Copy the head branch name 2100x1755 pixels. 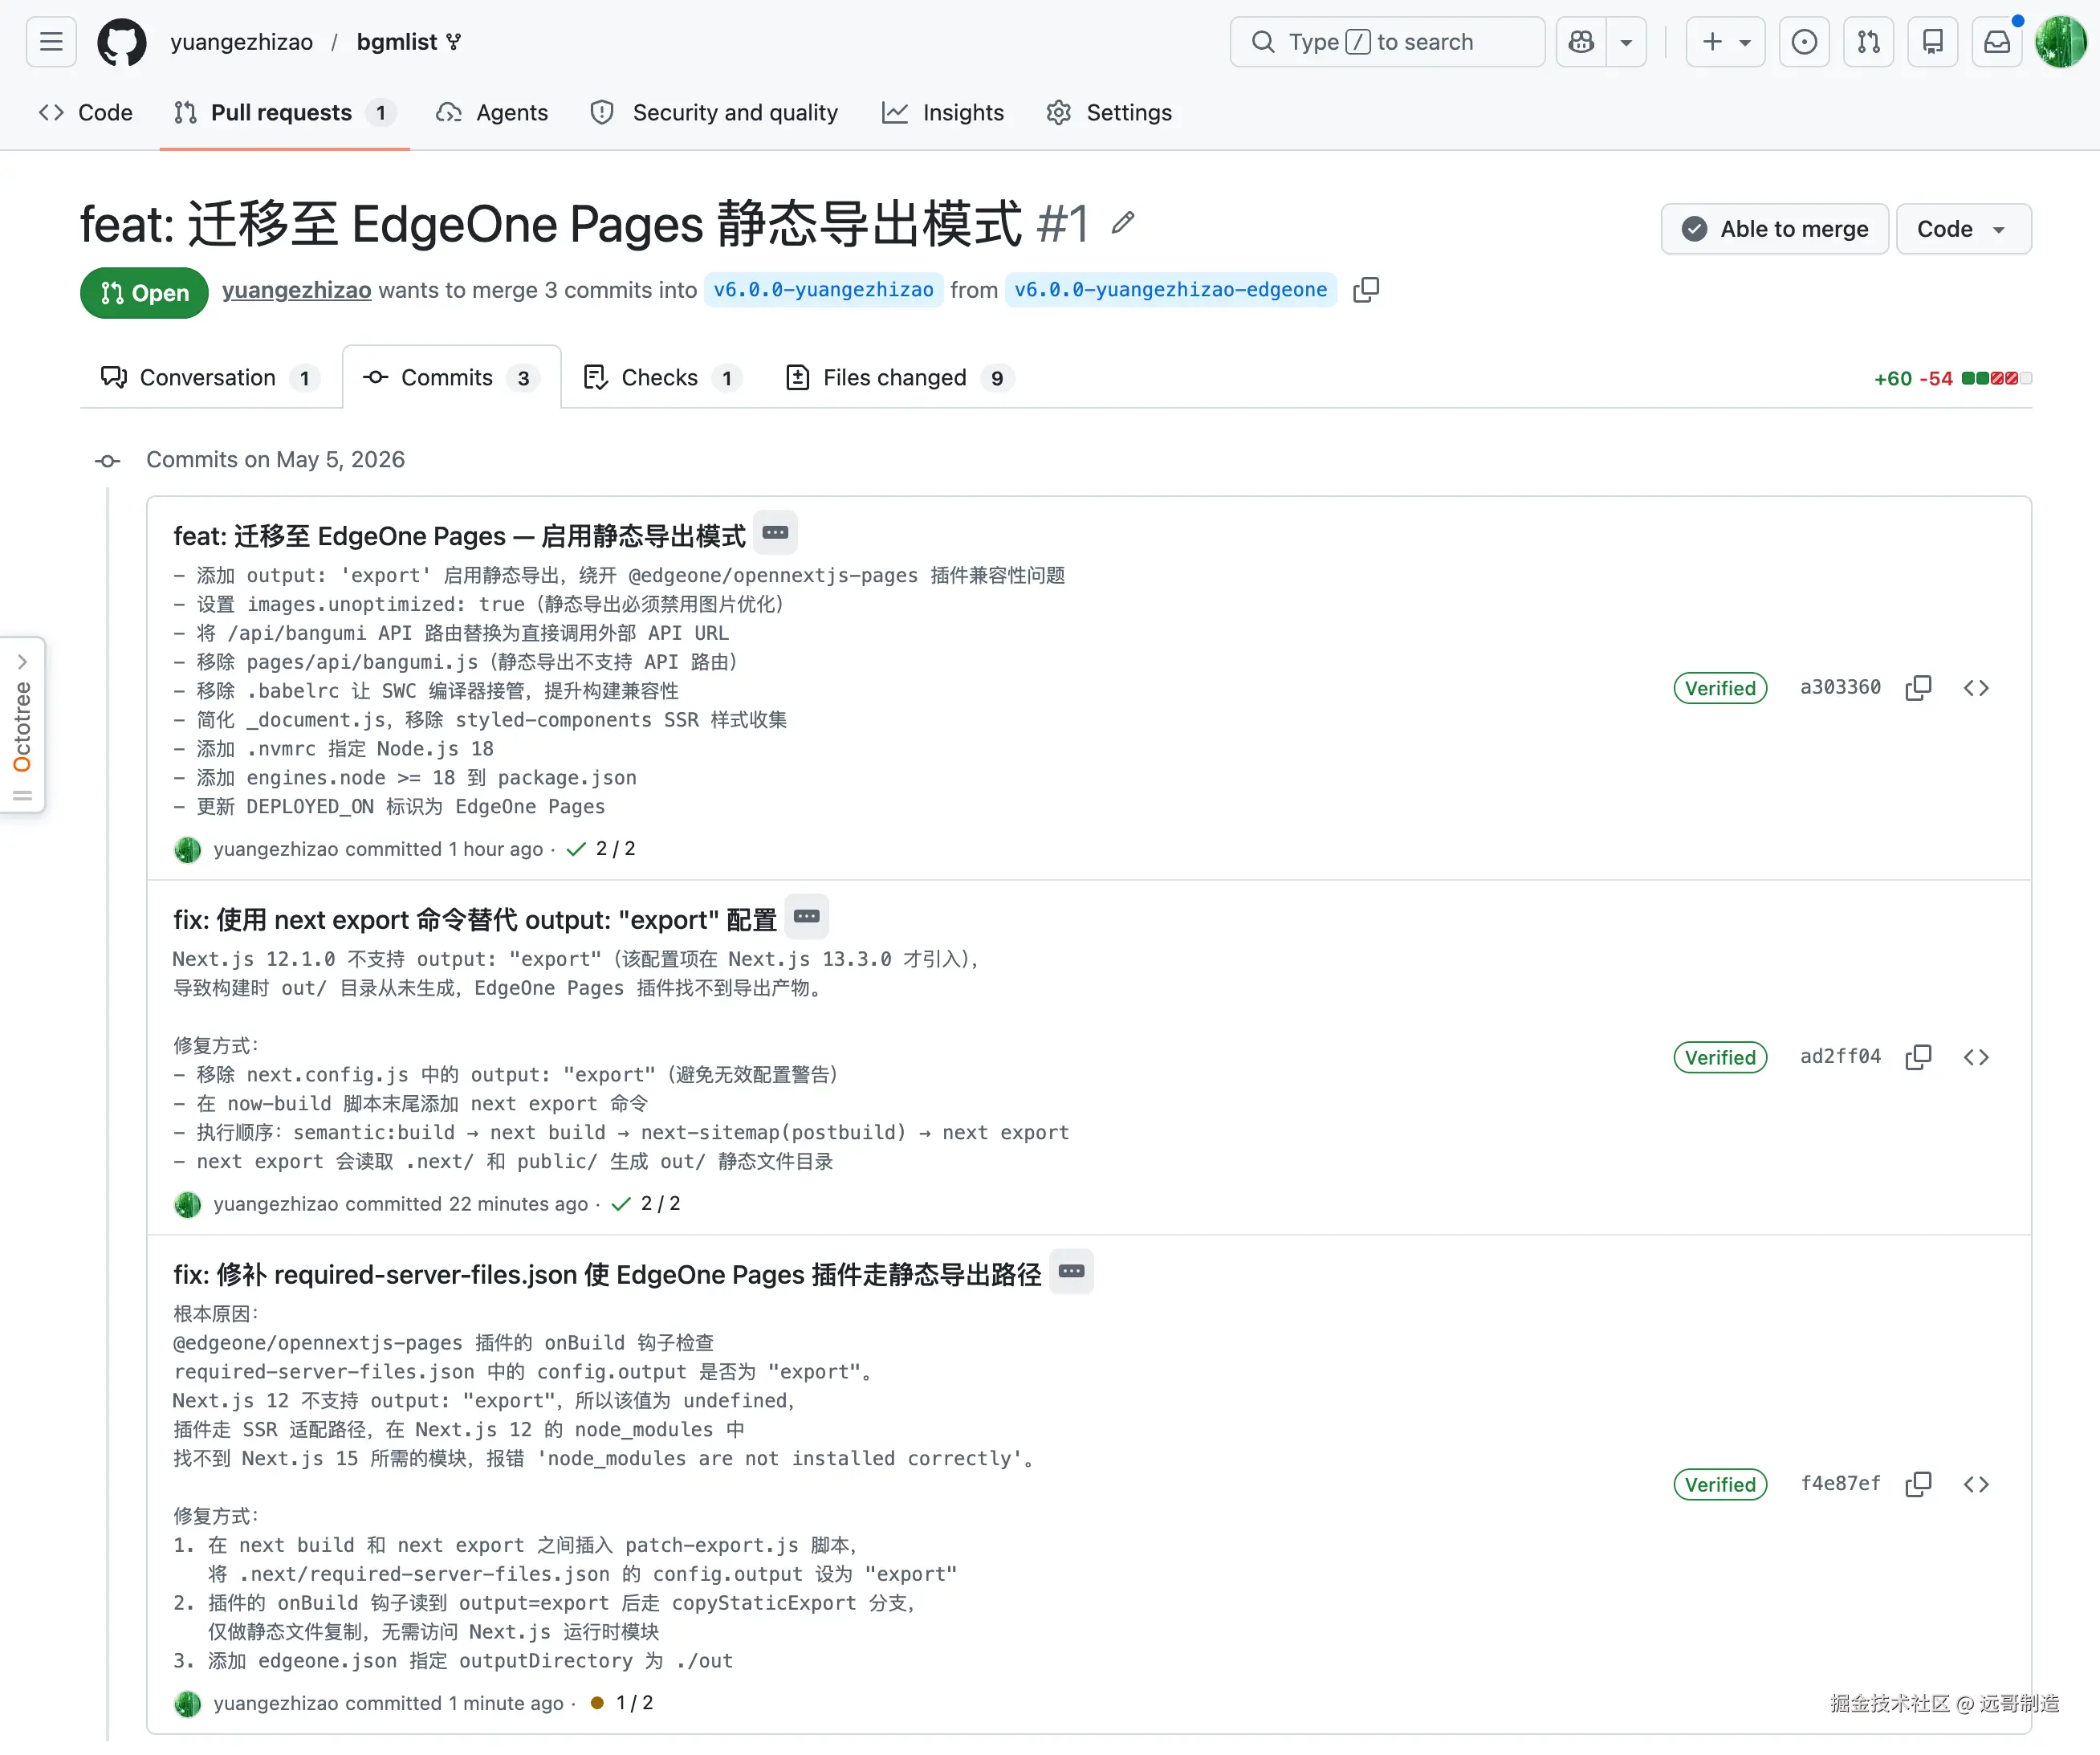pyautogui.click(x=1366, y=290)
